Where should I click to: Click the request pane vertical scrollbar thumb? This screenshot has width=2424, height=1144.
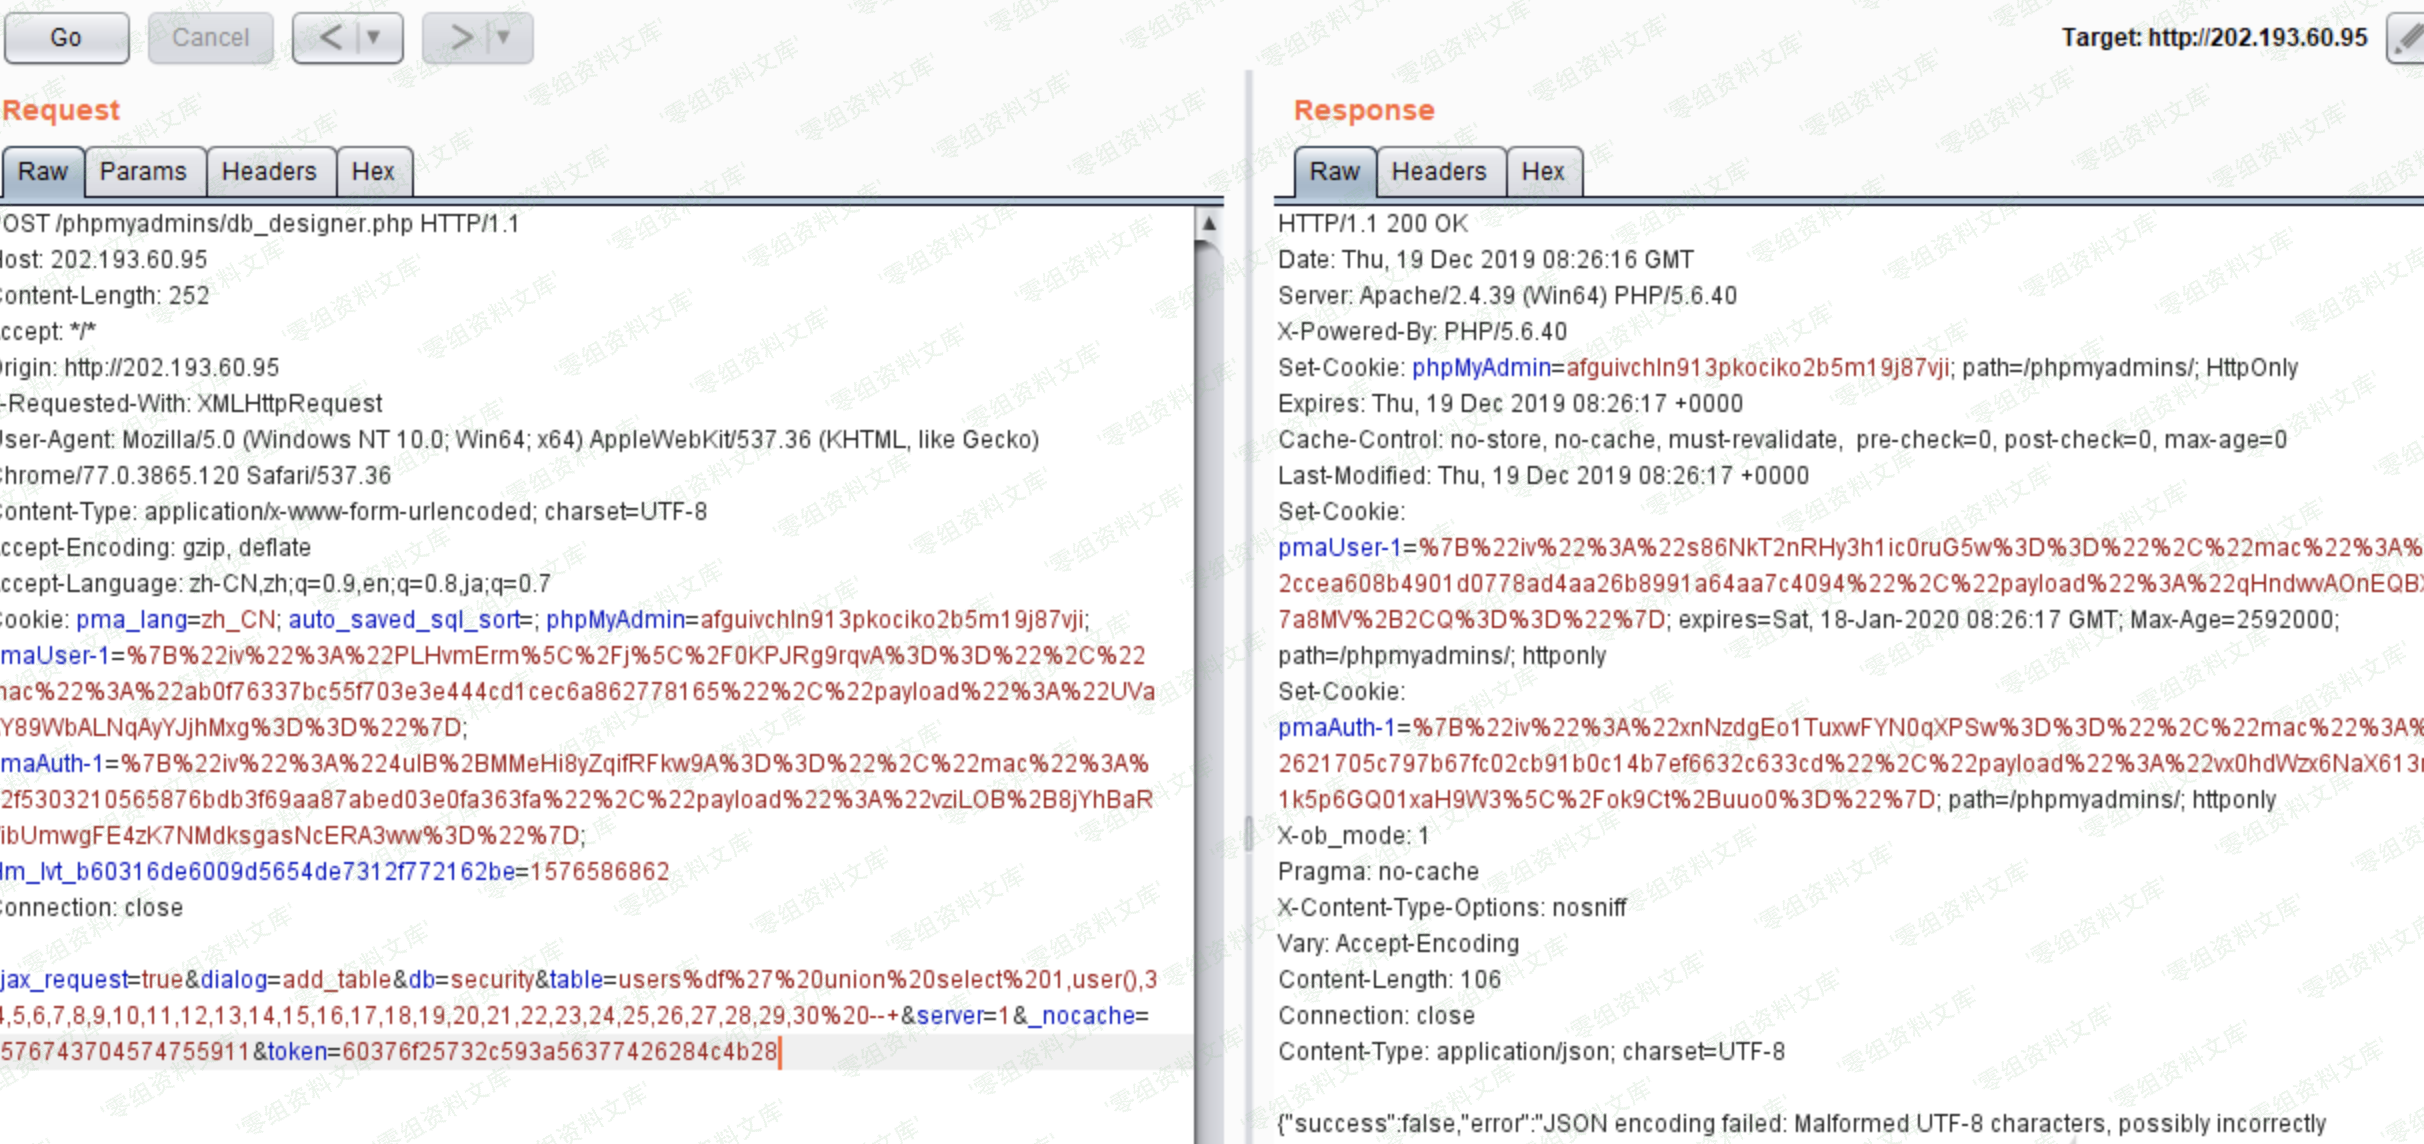click(1208, 600)
